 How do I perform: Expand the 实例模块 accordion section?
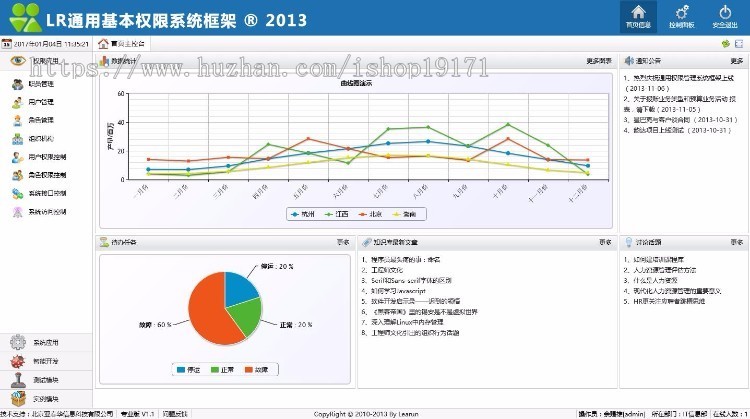coord(46,398)
